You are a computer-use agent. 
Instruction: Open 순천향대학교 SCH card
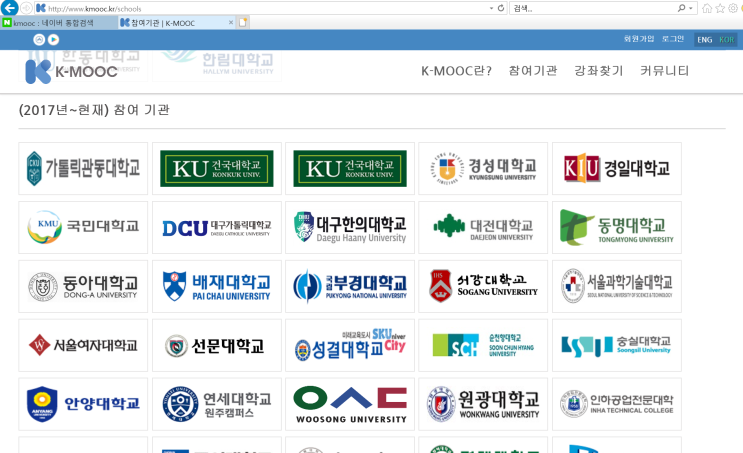tap(483, 345)
